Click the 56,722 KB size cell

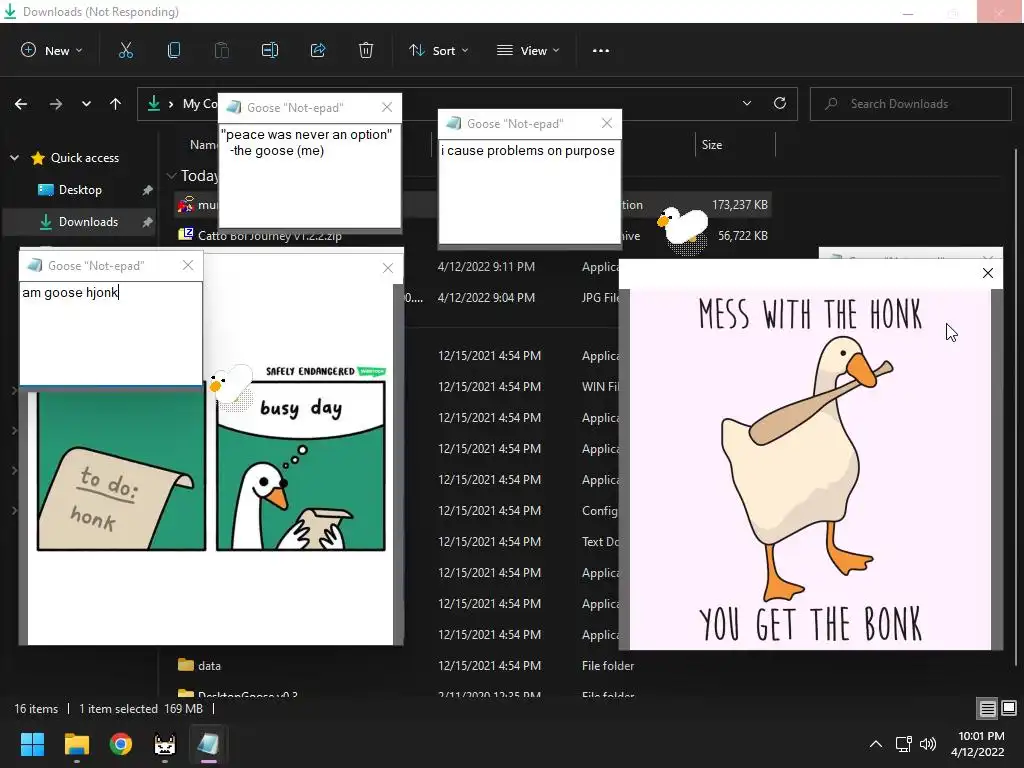point(743,236)
